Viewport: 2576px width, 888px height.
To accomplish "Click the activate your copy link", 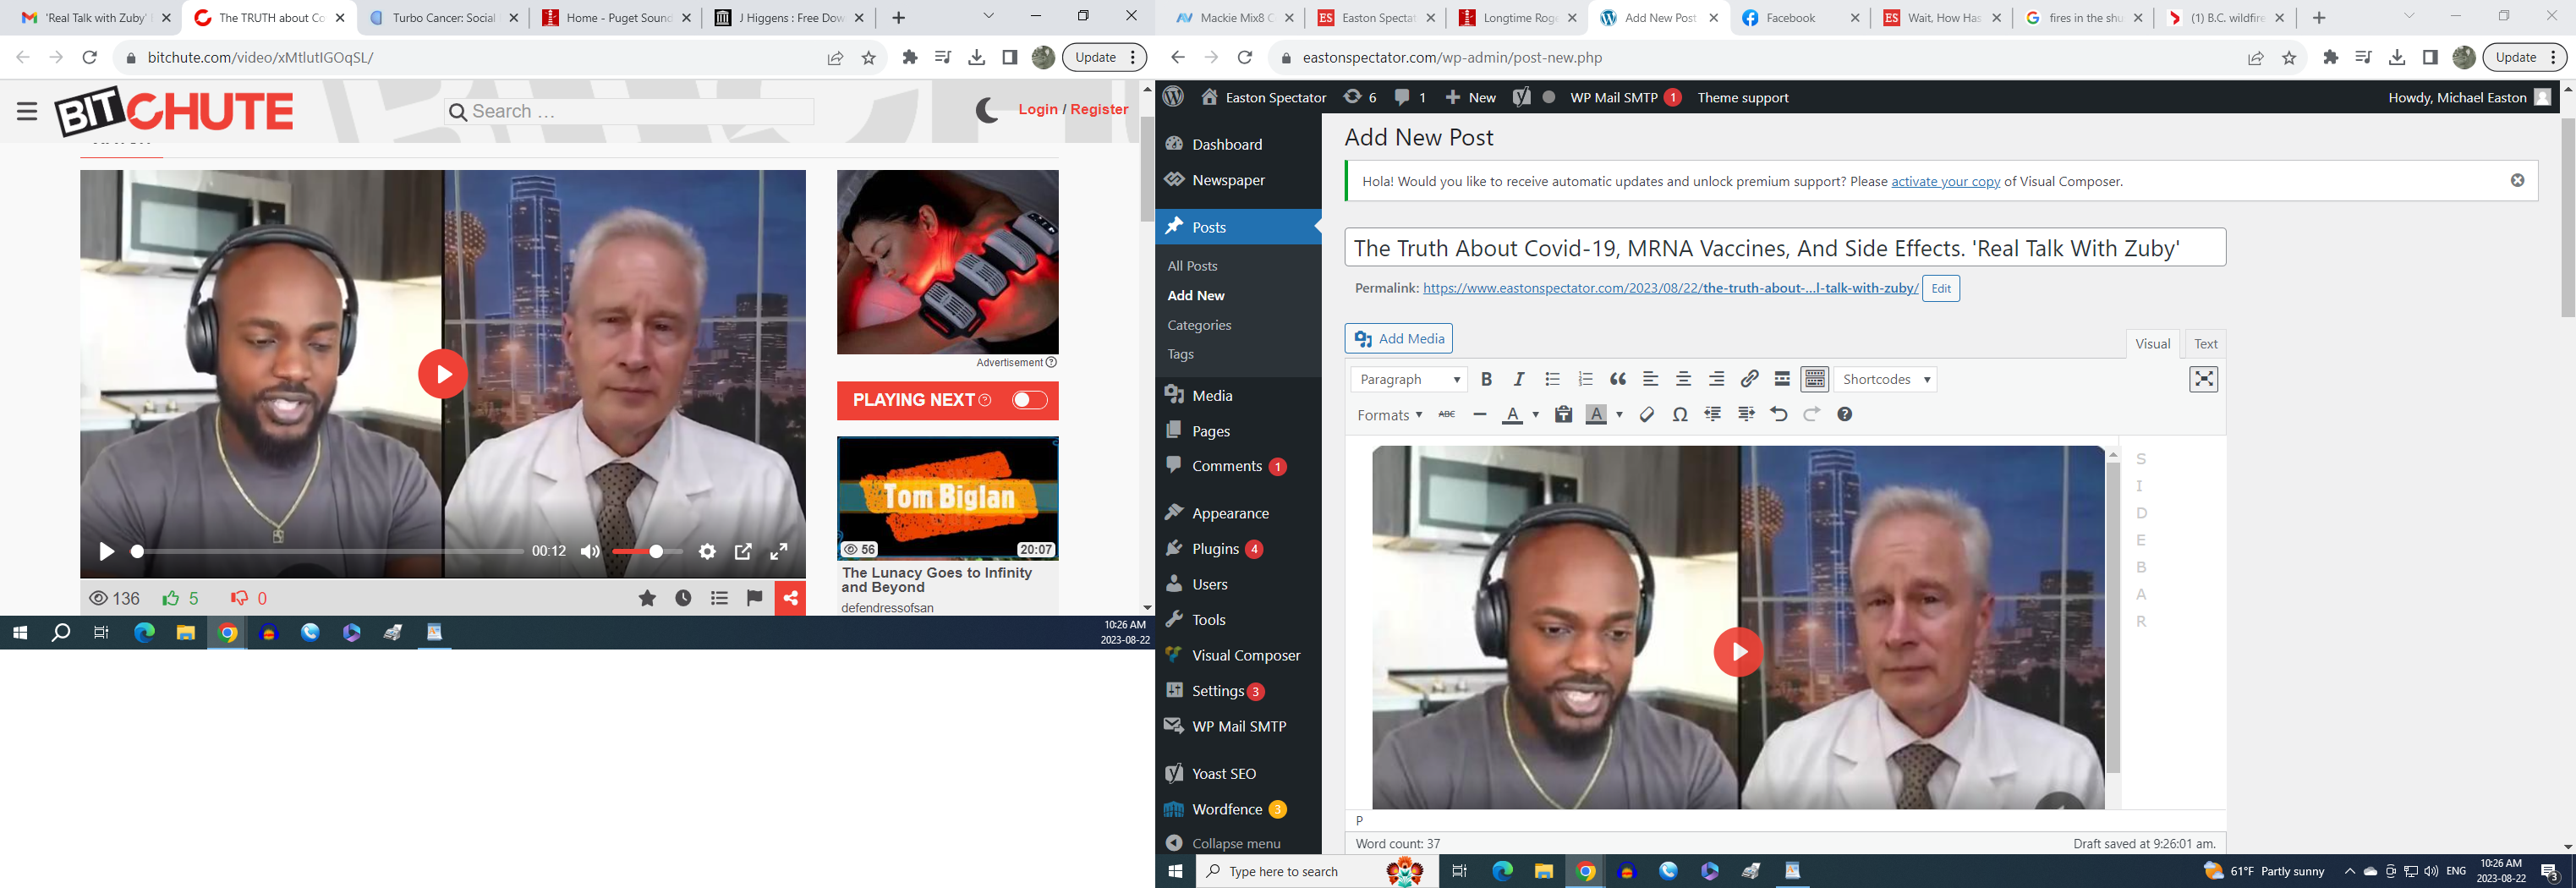I will click(1945, 181).
